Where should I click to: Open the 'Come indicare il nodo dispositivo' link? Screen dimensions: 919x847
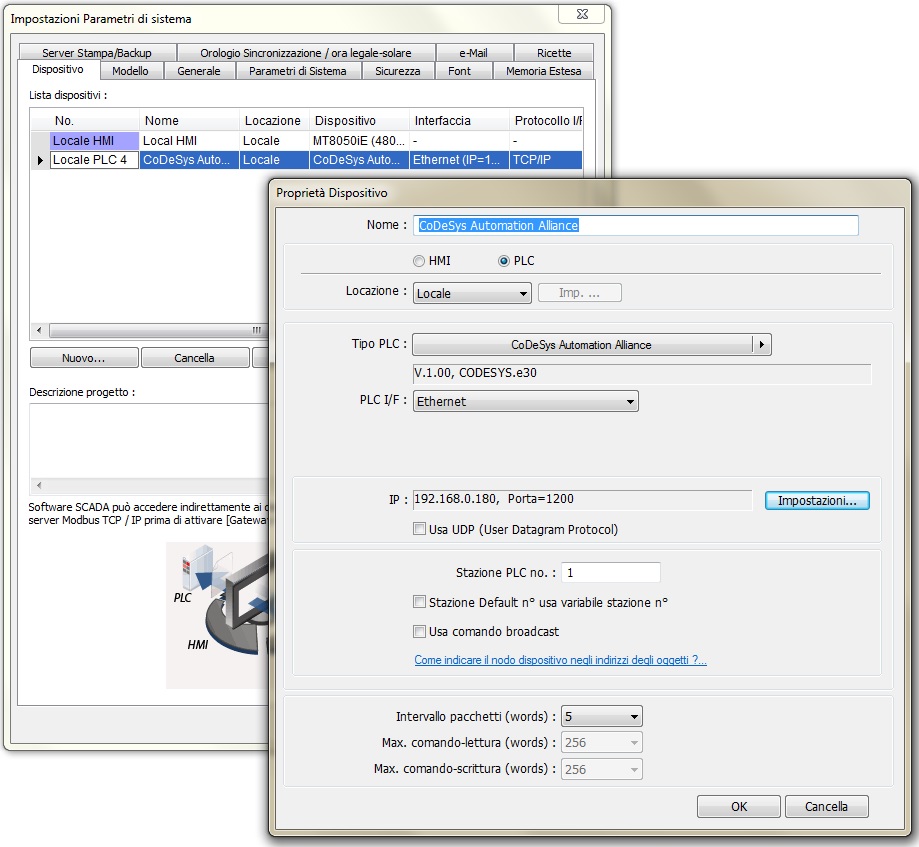[x=560, y=660]
